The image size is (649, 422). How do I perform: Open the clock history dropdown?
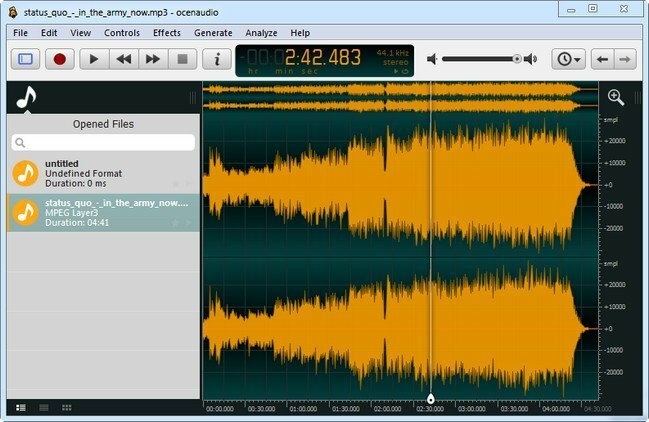pyautogui.click(x=568, y=59)
